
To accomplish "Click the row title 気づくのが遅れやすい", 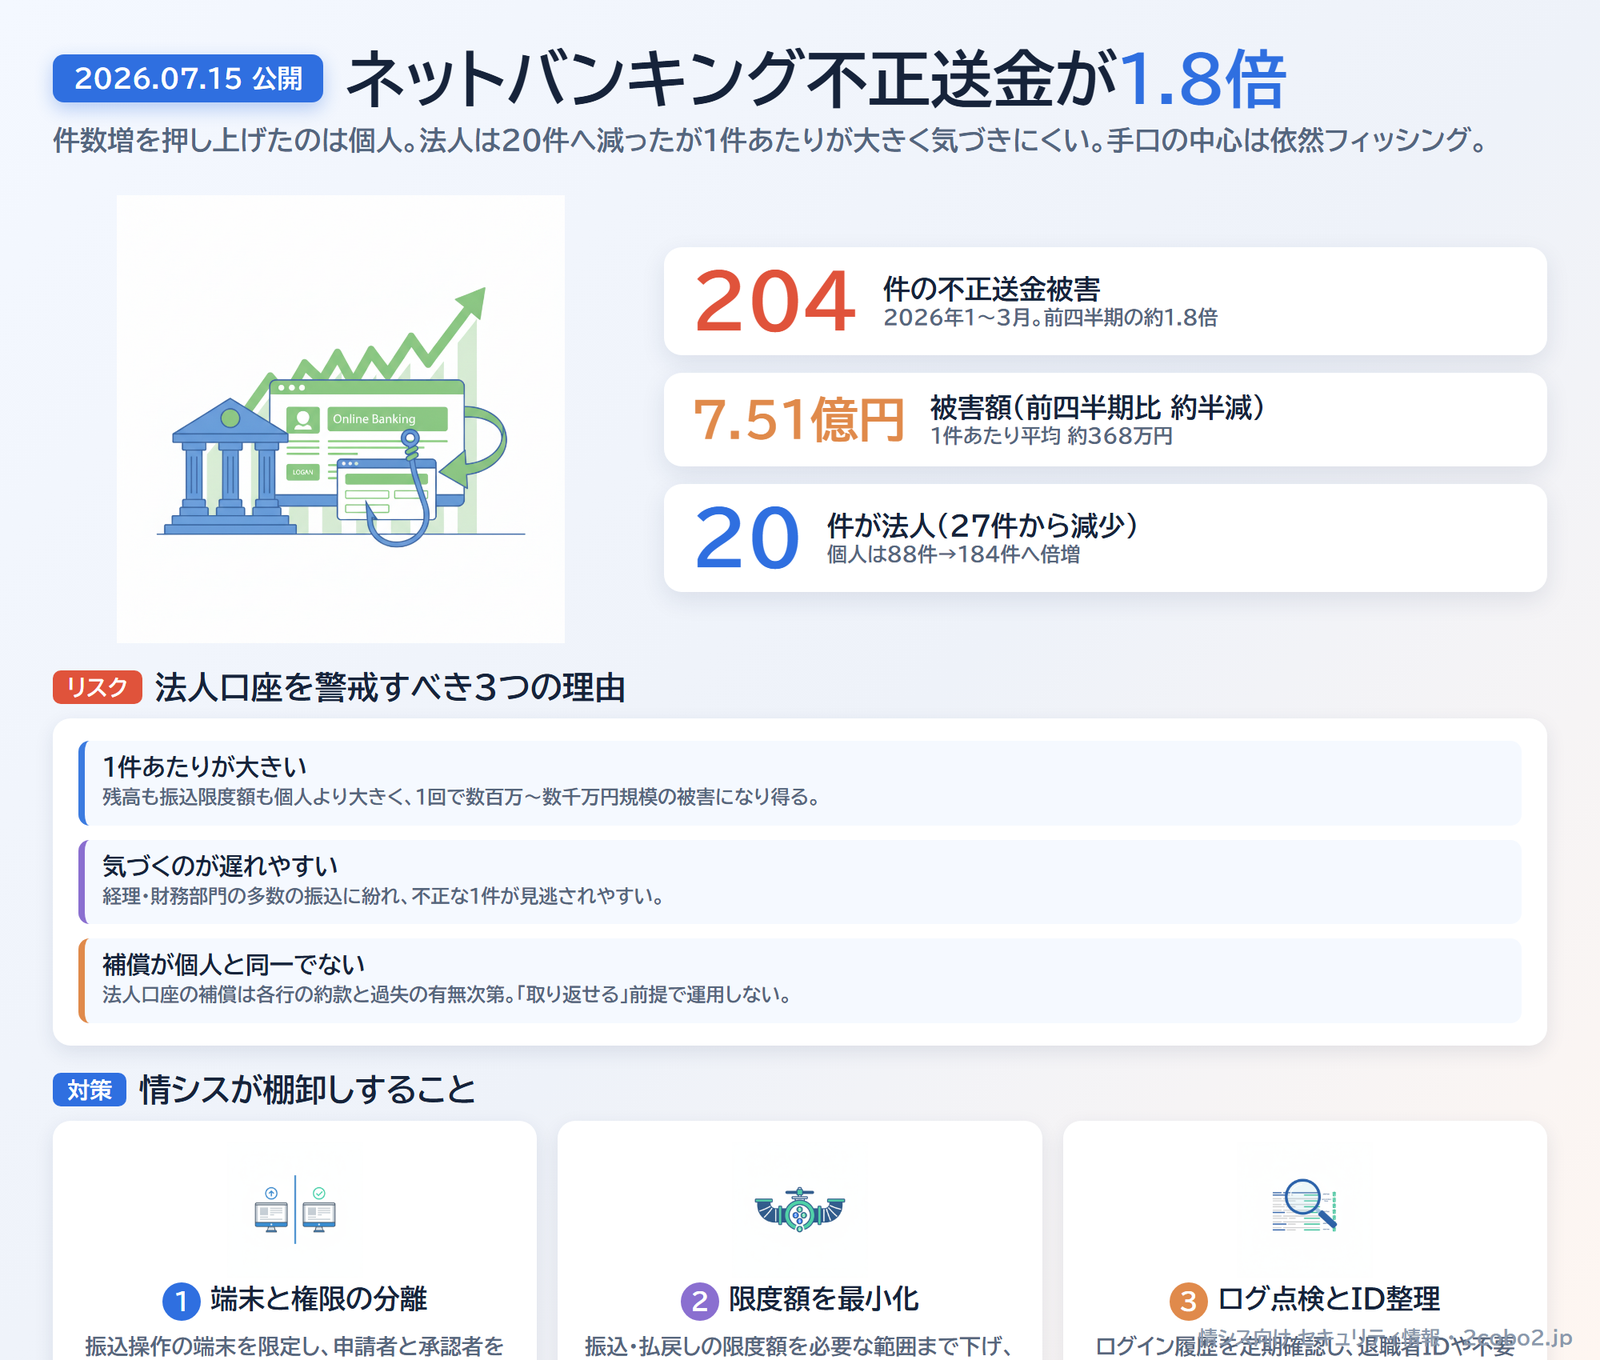I will [220, 865].
